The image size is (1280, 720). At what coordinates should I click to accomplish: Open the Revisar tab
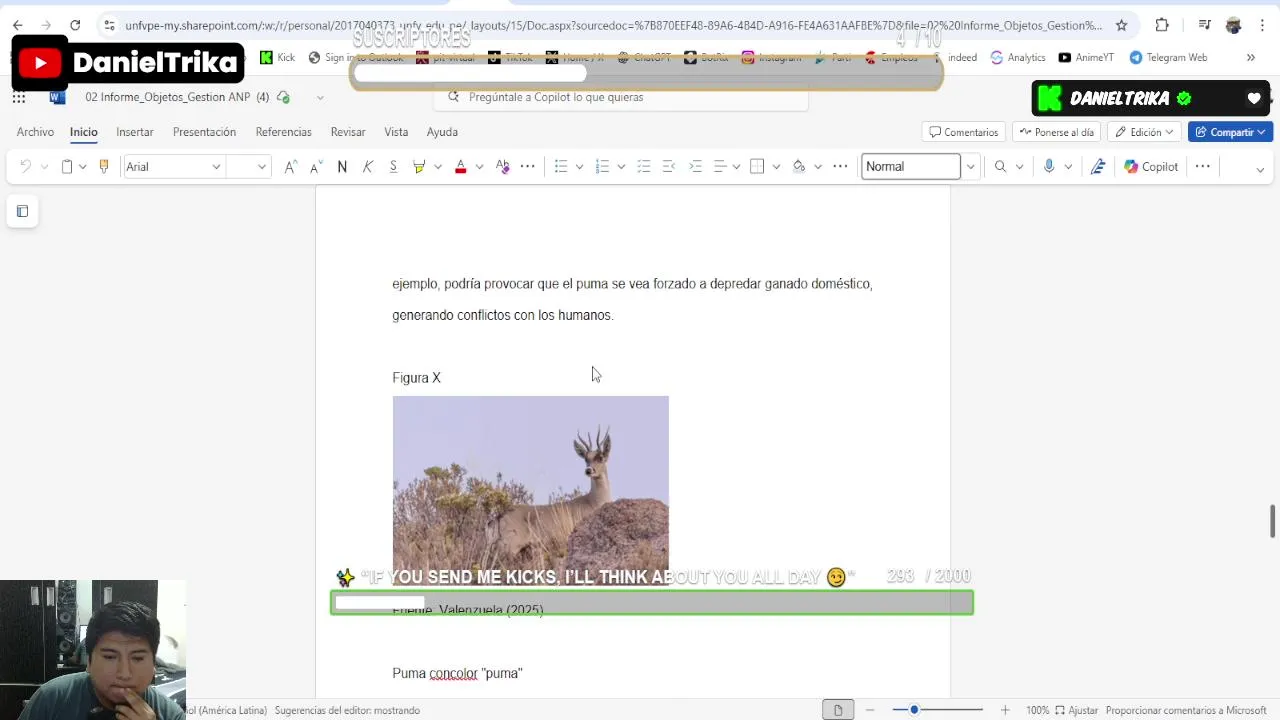point(348,132)
